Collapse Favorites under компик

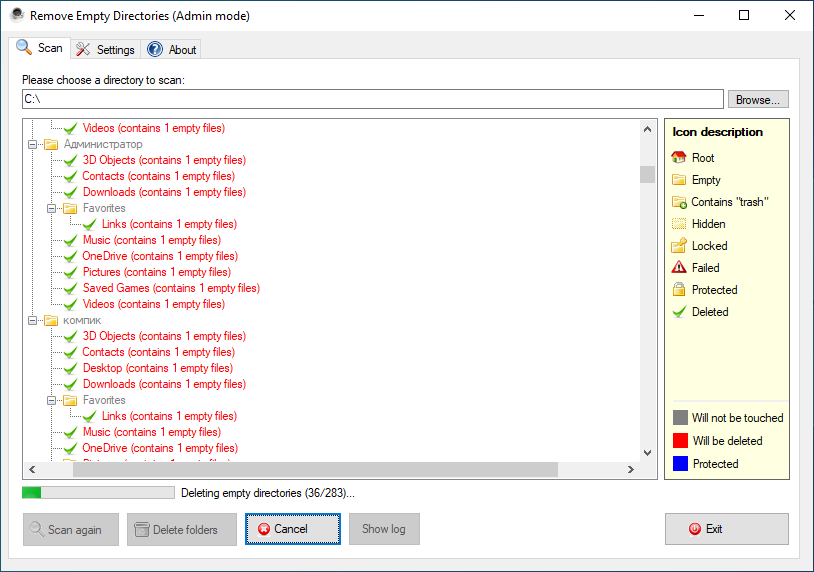(x=51, y=400)
